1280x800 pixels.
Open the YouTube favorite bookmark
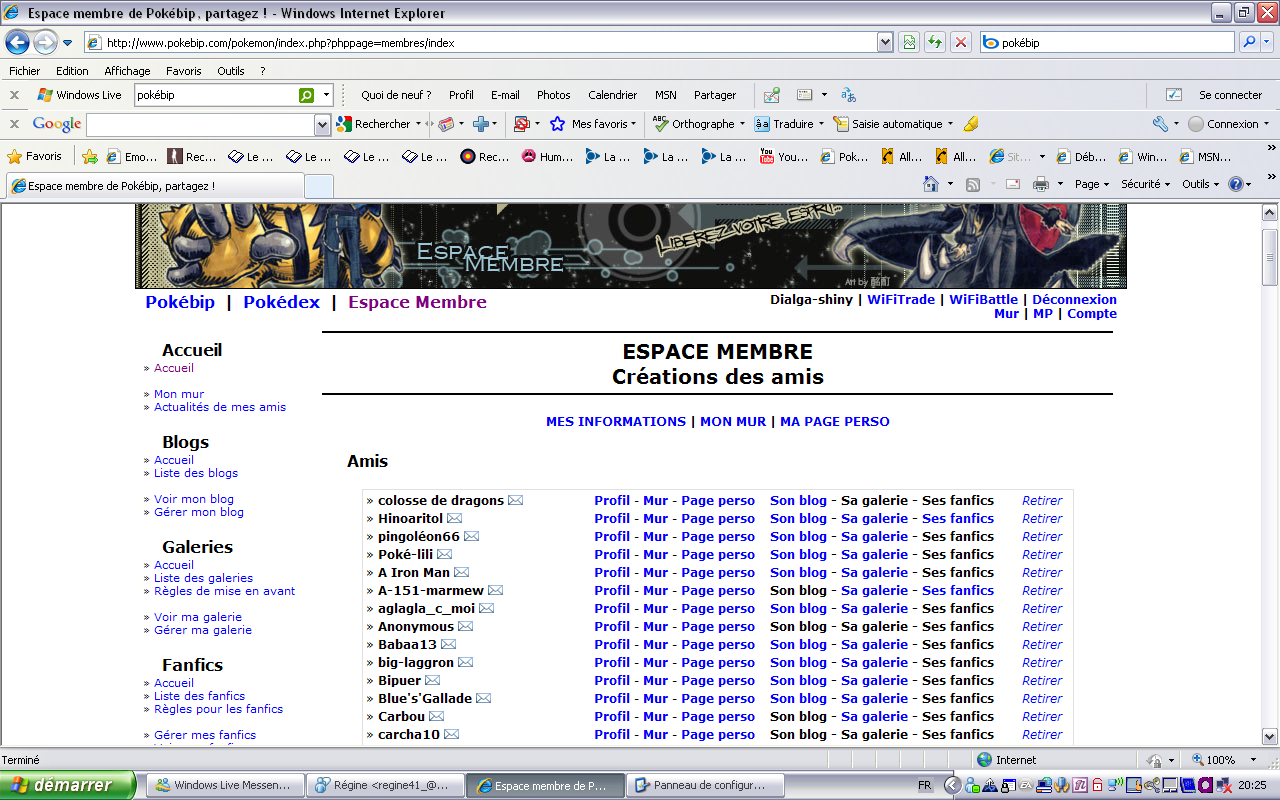784,156
